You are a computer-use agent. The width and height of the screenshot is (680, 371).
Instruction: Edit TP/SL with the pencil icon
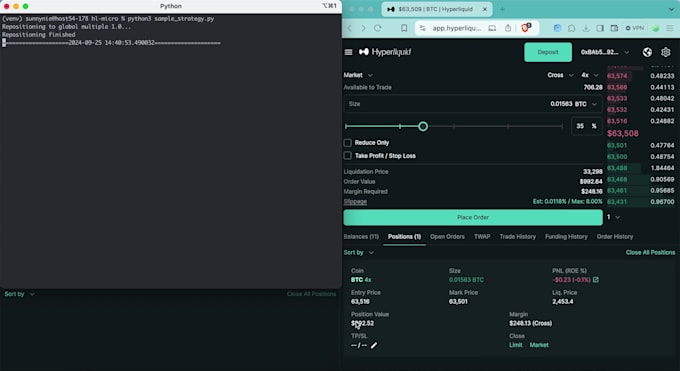(x=374, y=345)
